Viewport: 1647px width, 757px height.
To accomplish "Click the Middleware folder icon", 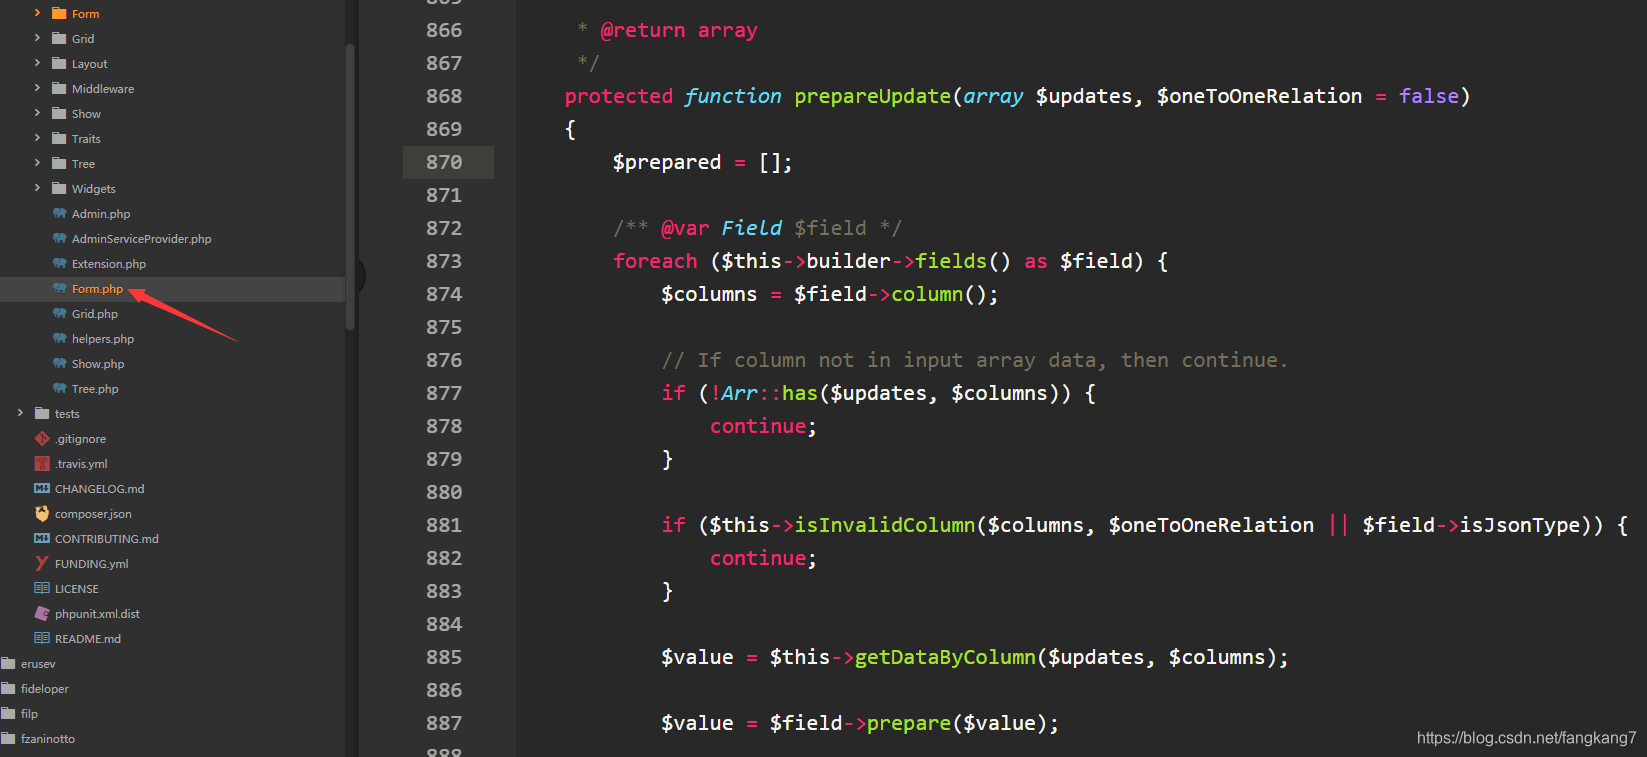I will 59,88.
